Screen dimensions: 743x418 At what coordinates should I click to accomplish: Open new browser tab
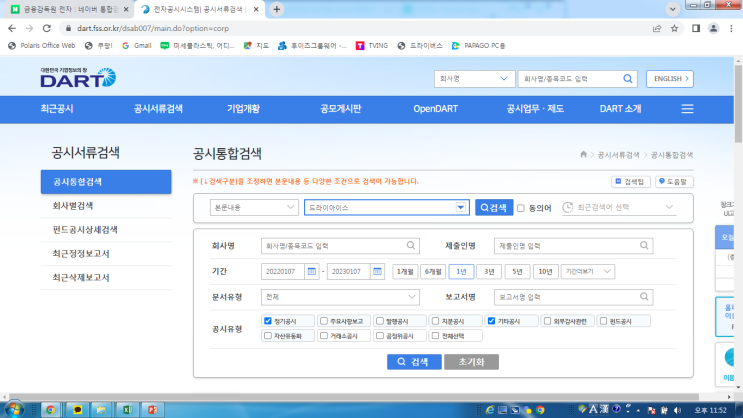point(277,9)
